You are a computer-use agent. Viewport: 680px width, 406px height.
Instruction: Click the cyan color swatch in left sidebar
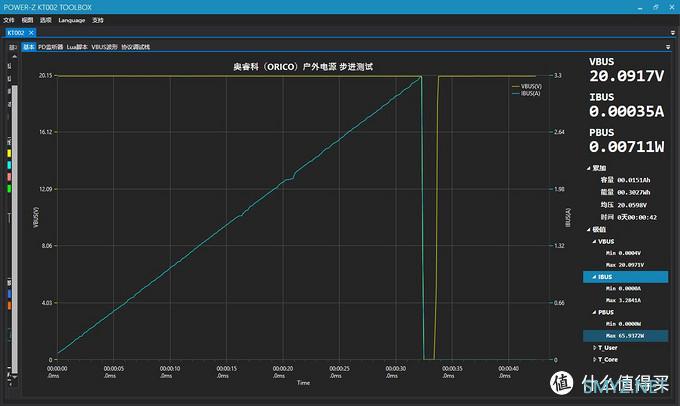10,163
